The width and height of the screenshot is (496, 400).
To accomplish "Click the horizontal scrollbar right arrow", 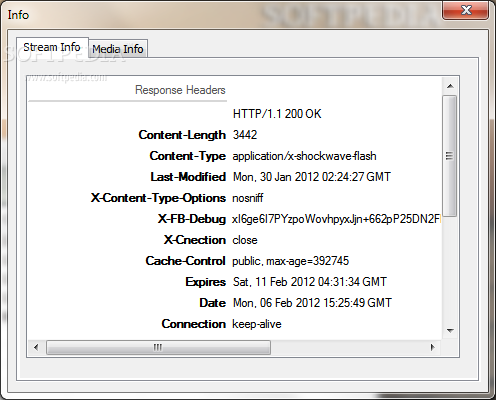I will [433, 347].
